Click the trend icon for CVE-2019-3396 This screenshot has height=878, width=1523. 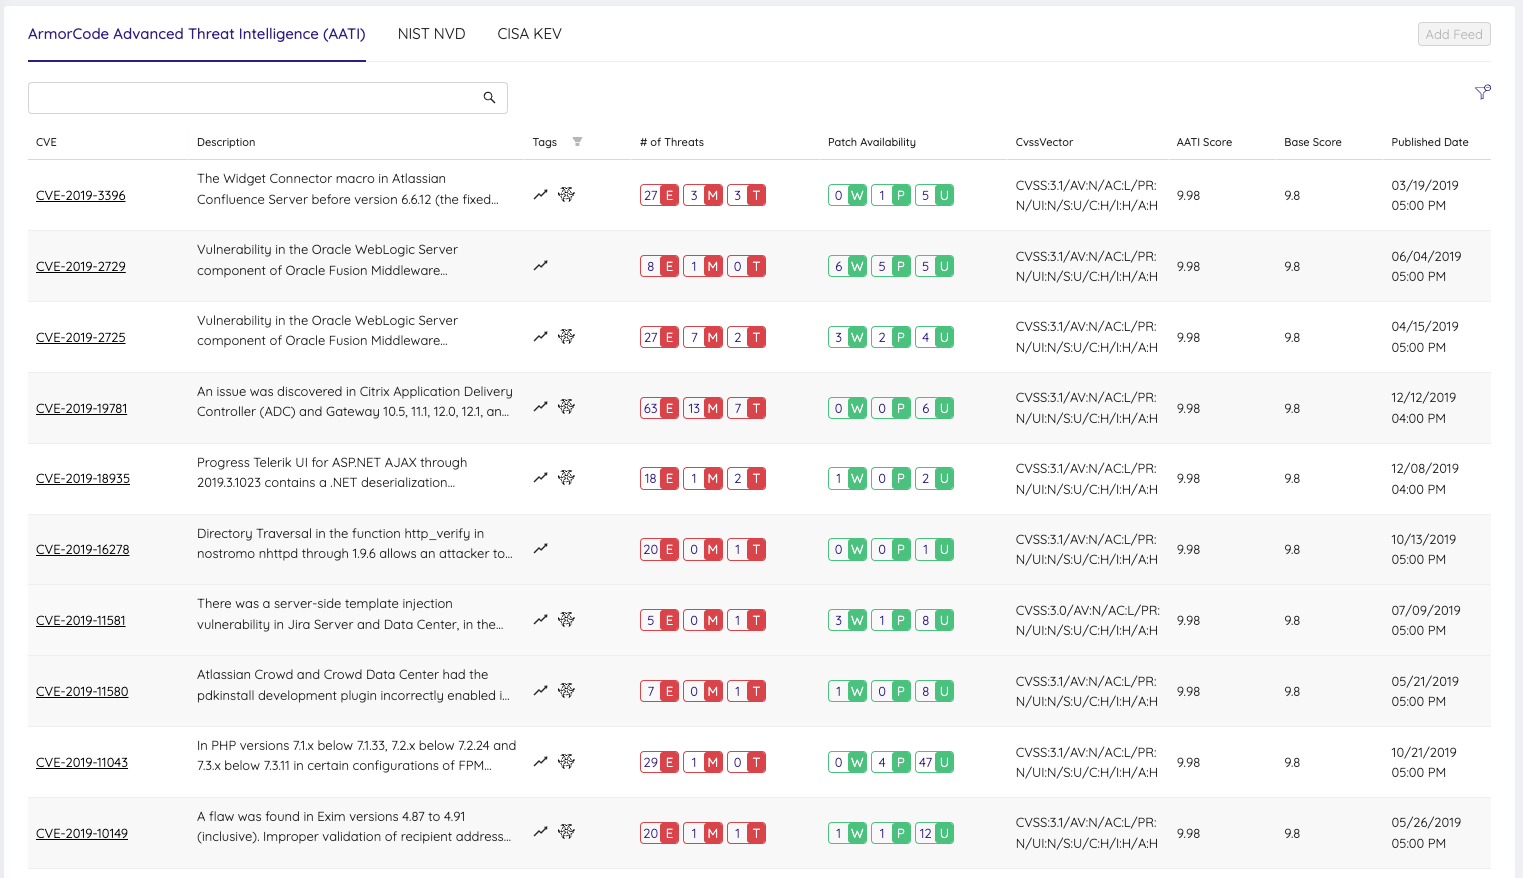click(x=541, y=195)
